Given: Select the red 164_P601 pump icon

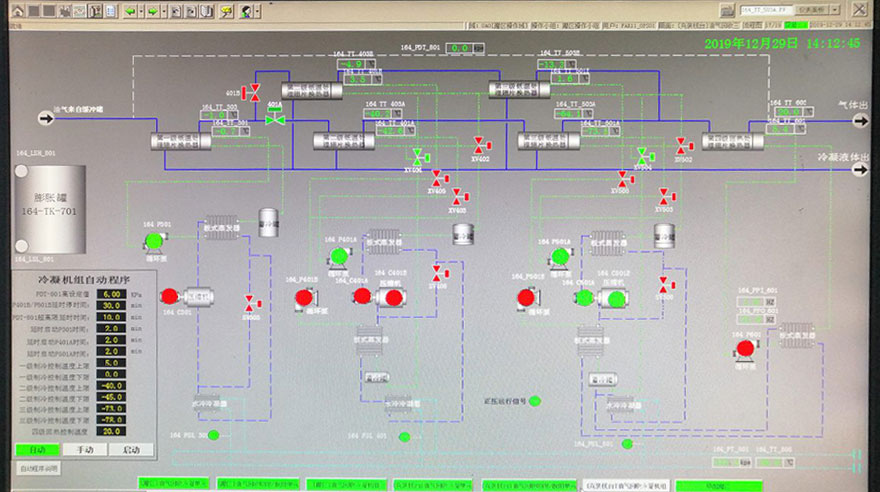Looking at the screenshot, I should tap(744, 348).
